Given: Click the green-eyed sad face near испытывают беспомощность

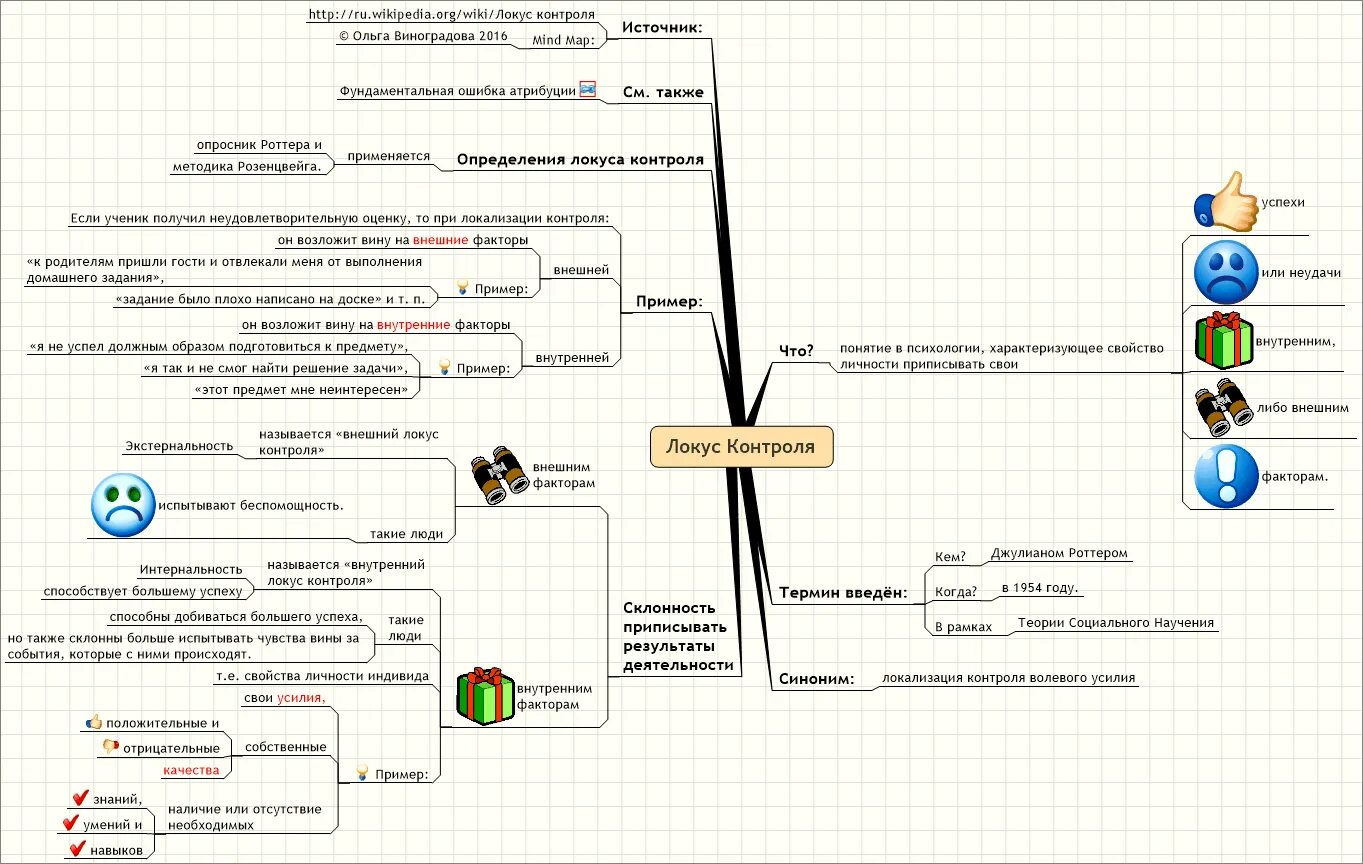Looking at the screenshot, I should click(x=123, y=505).
